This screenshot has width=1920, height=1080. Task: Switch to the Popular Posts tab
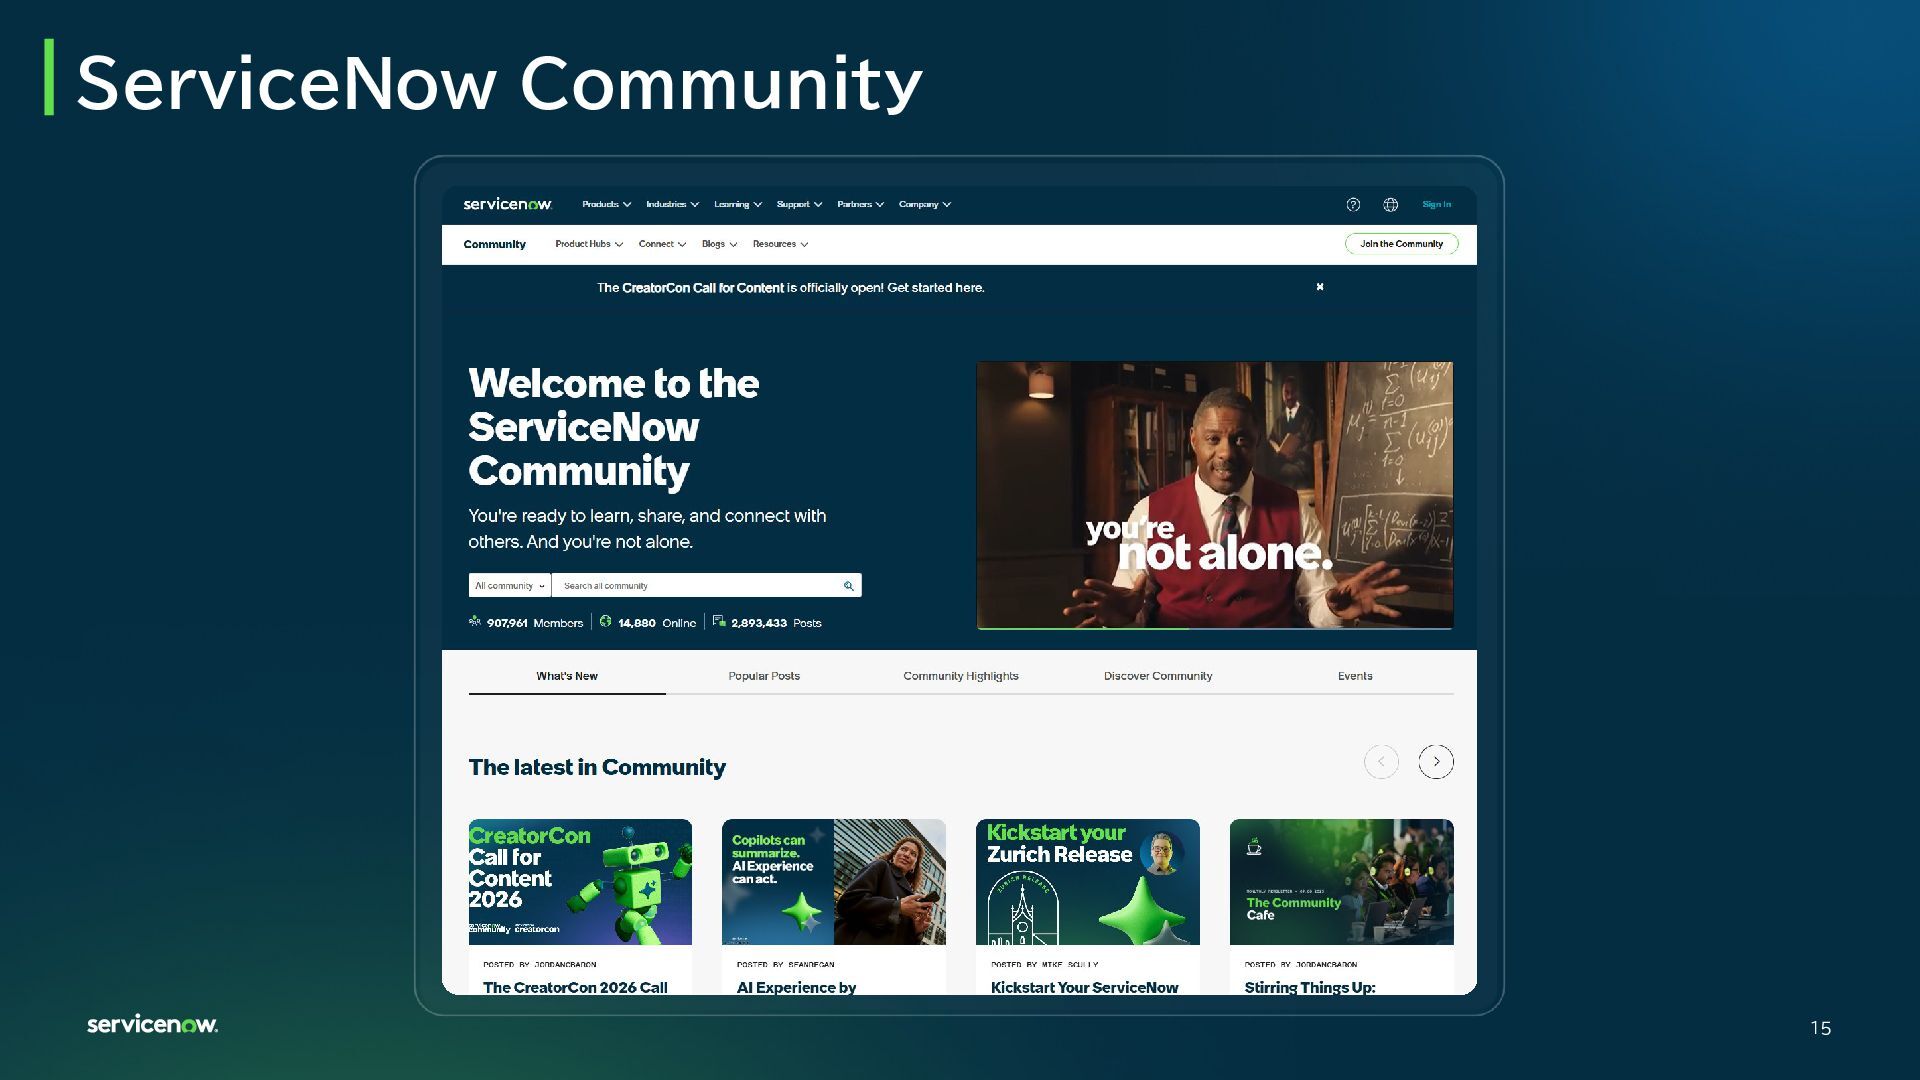coord(764,676)
